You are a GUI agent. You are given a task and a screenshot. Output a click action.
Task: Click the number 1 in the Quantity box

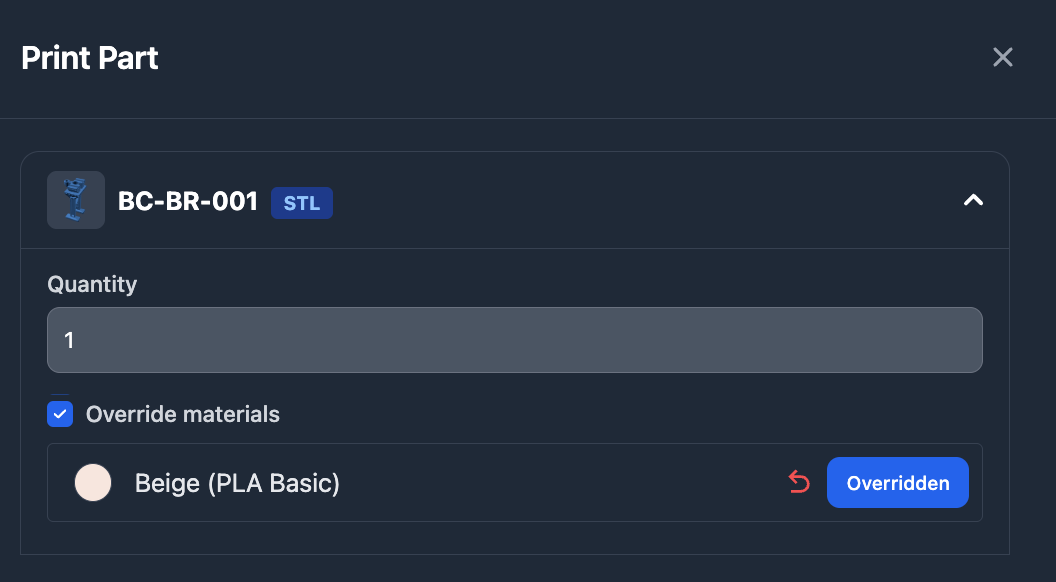coord(70,341)
